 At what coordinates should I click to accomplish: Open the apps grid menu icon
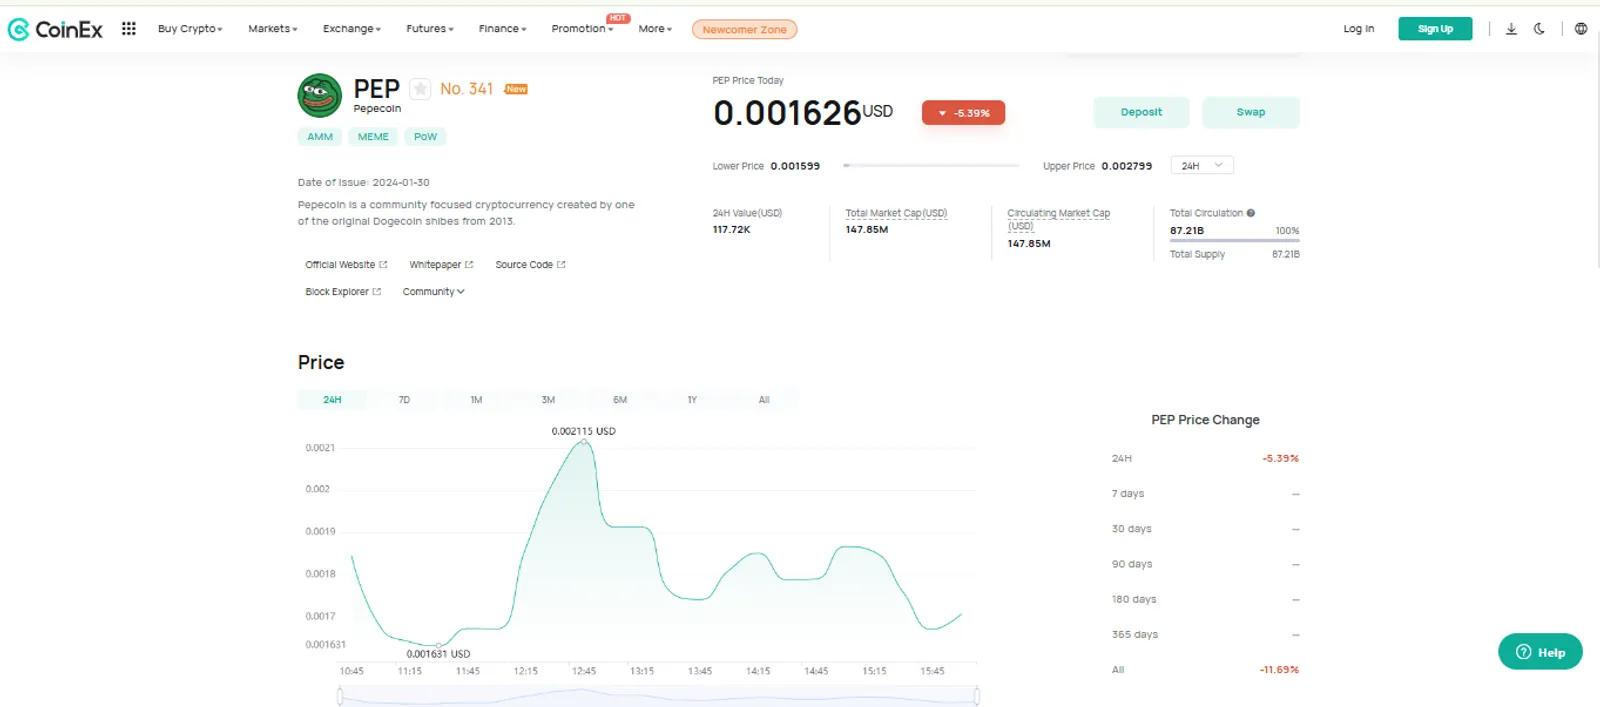point(129,29)
